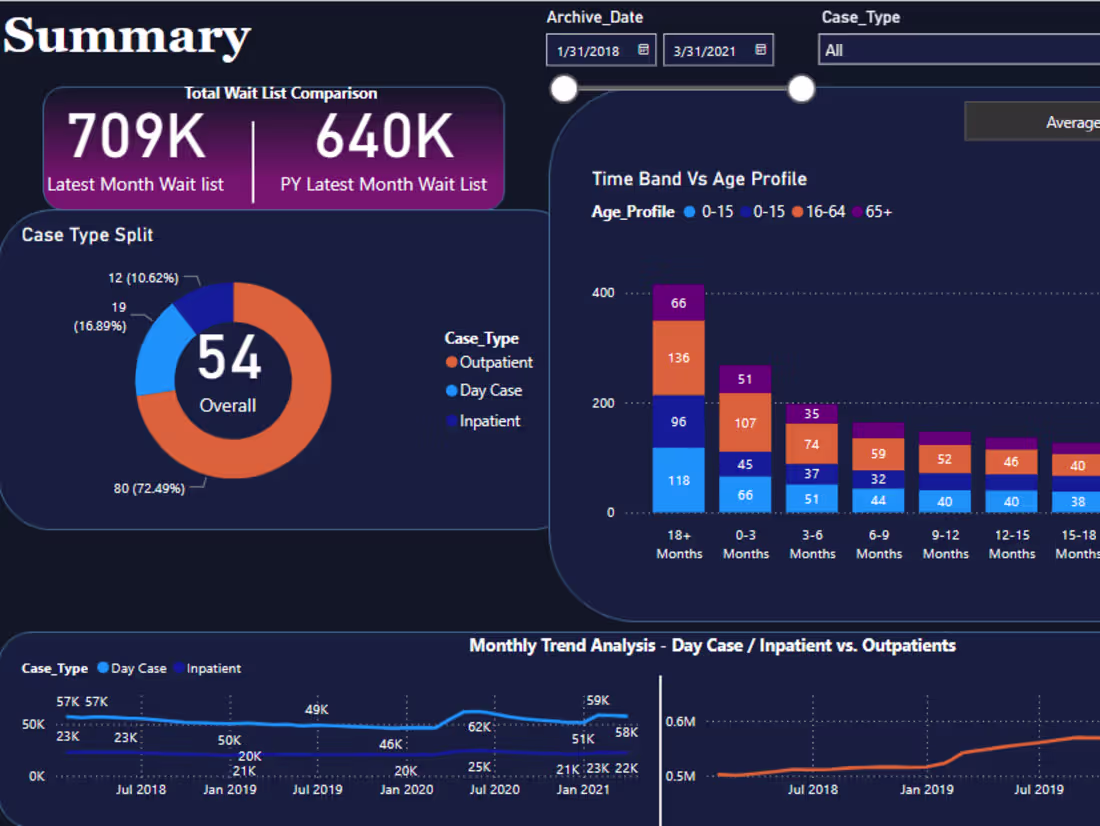Toggle Day Case in the Case Type Split legend
The image size is (1100, 826).
pyautogui.click(x=452, y=390)
